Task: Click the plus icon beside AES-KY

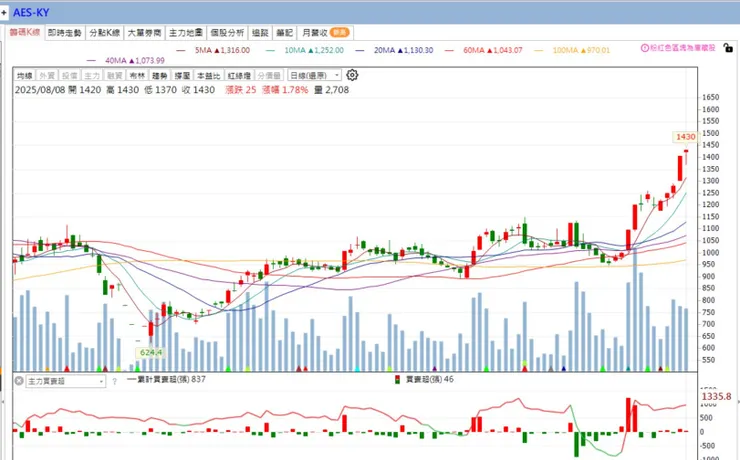Action: (x=4, y=13)
